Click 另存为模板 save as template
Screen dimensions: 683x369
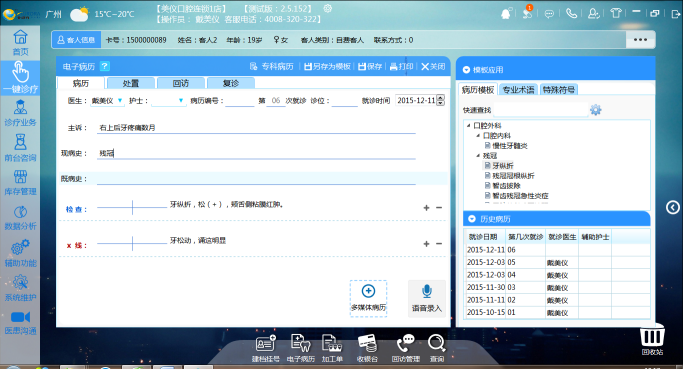tap(327, 66)
